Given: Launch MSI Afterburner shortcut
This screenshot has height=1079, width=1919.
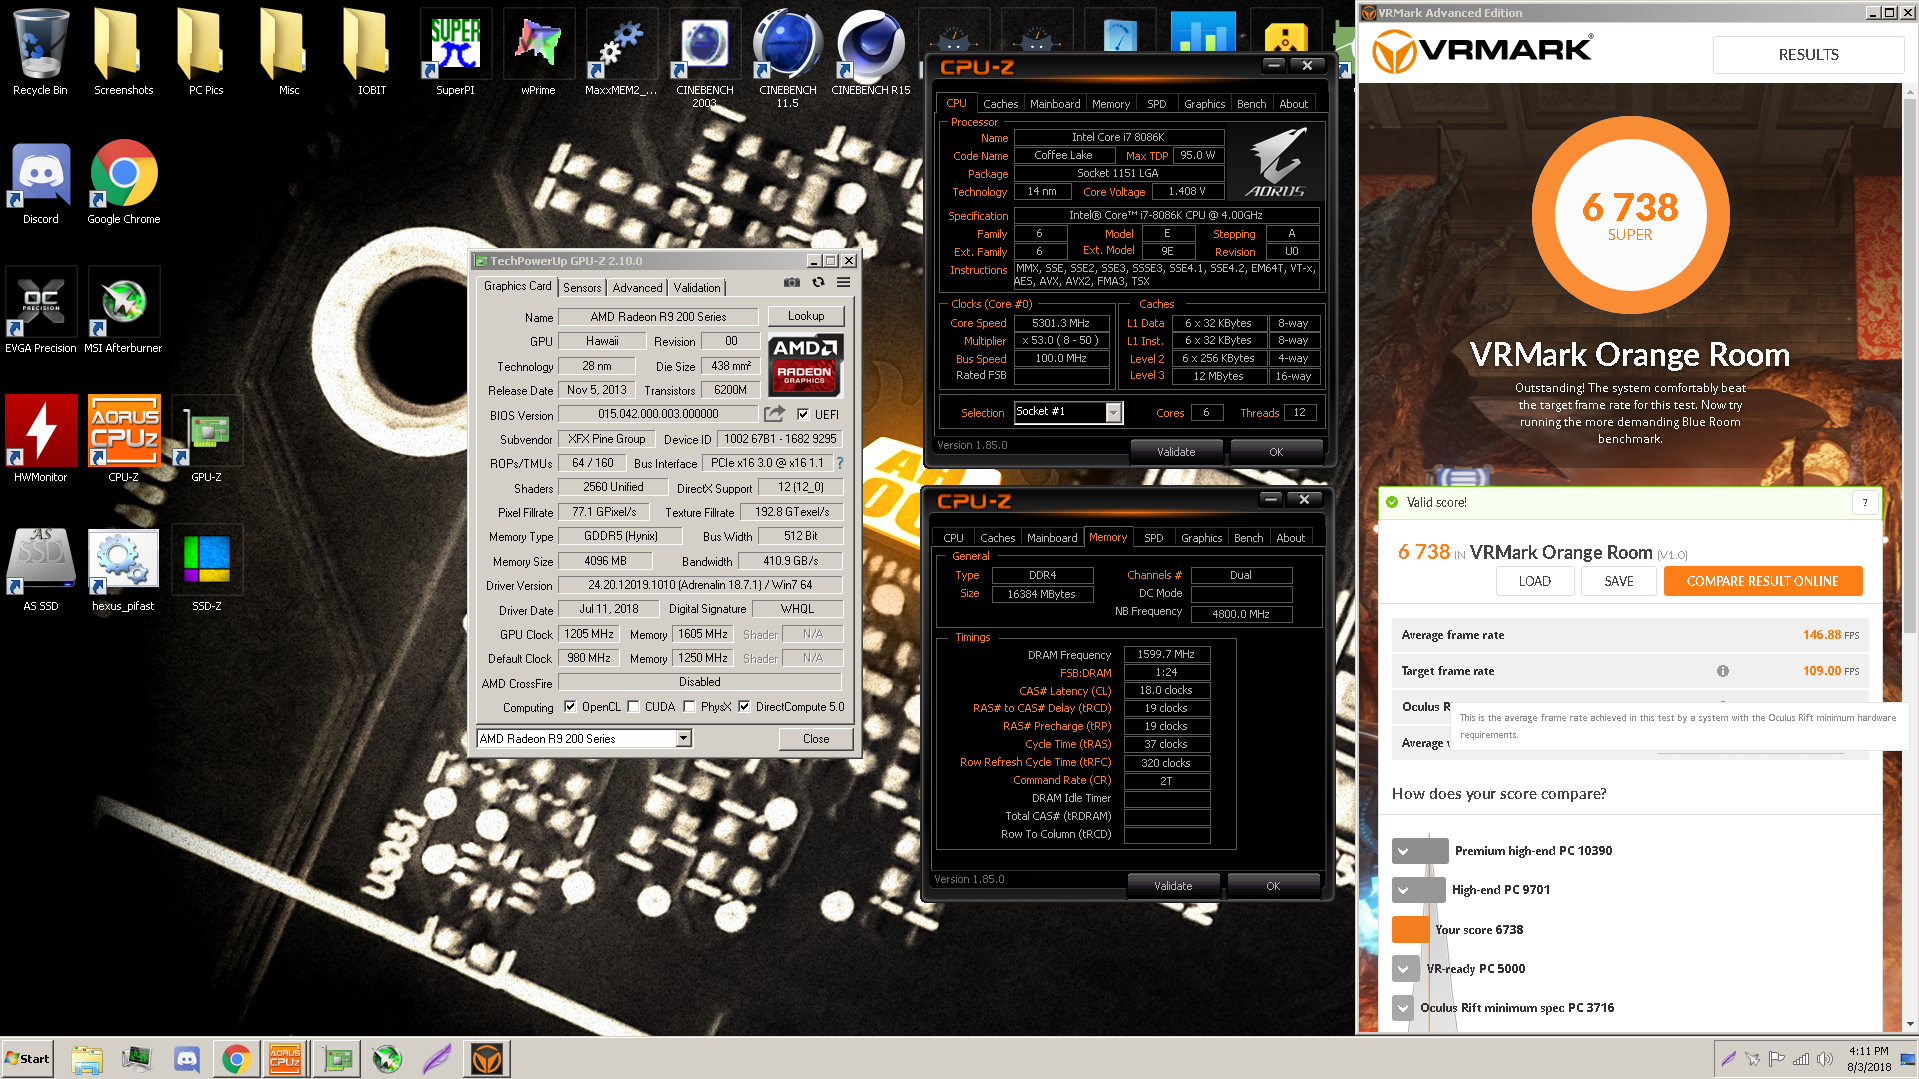Looking at the screenshot, I should pos(123,310).
